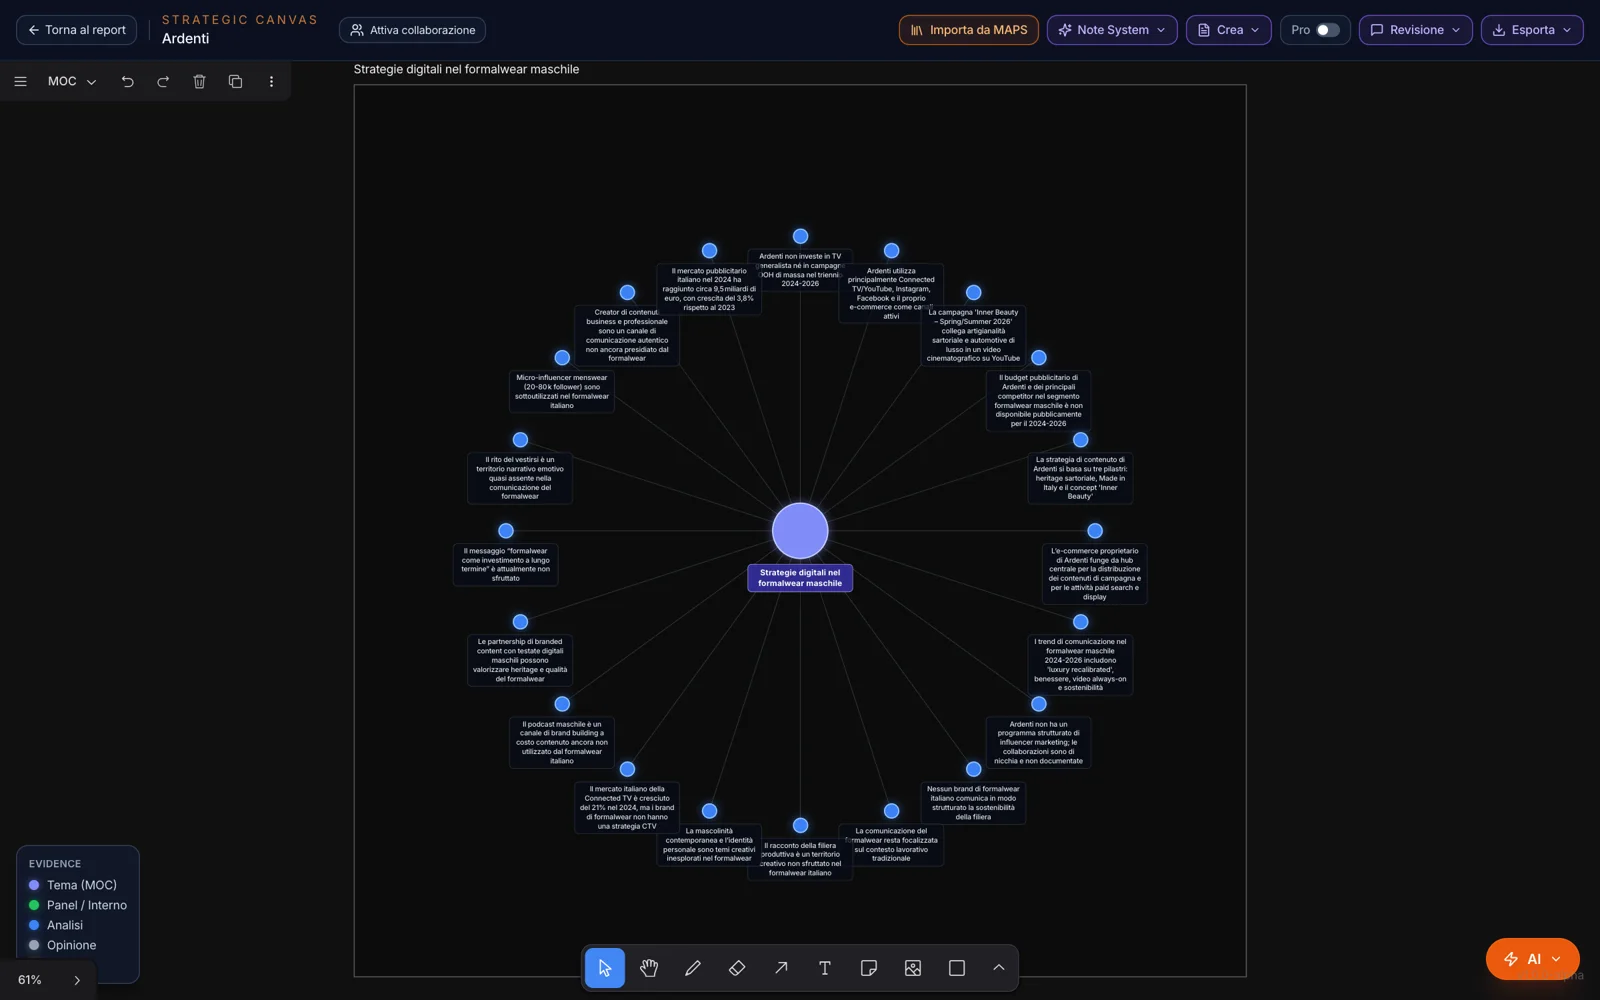1600x1000 pixels.
Task: Undo the last canvas action
Action: (127, 82)
